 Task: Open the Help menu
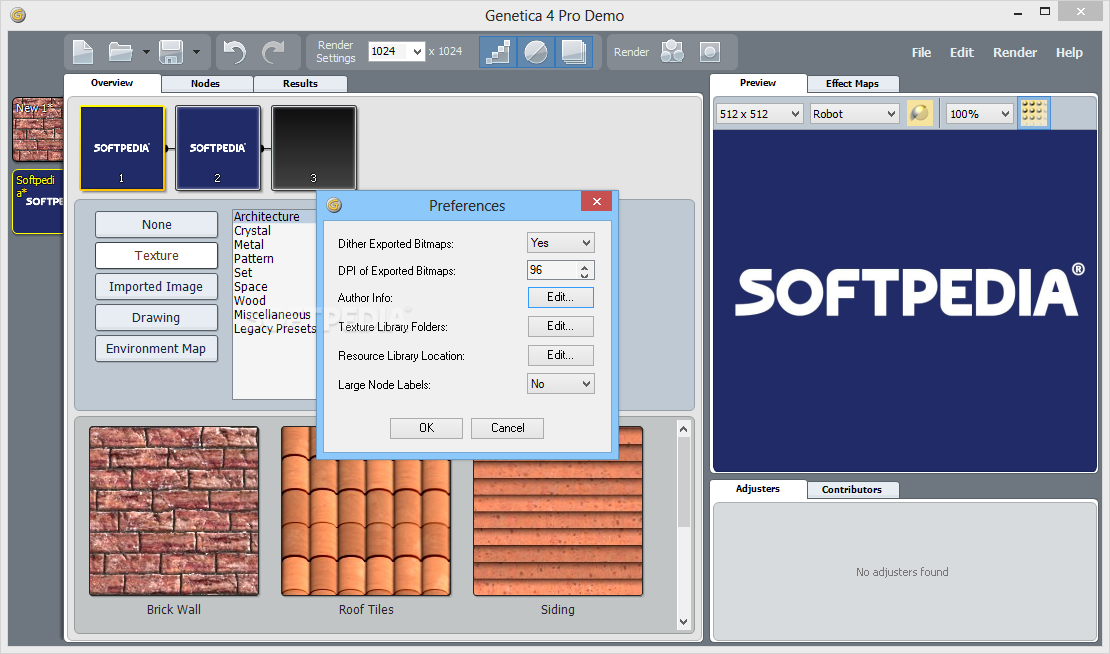tap(1069, 52)
